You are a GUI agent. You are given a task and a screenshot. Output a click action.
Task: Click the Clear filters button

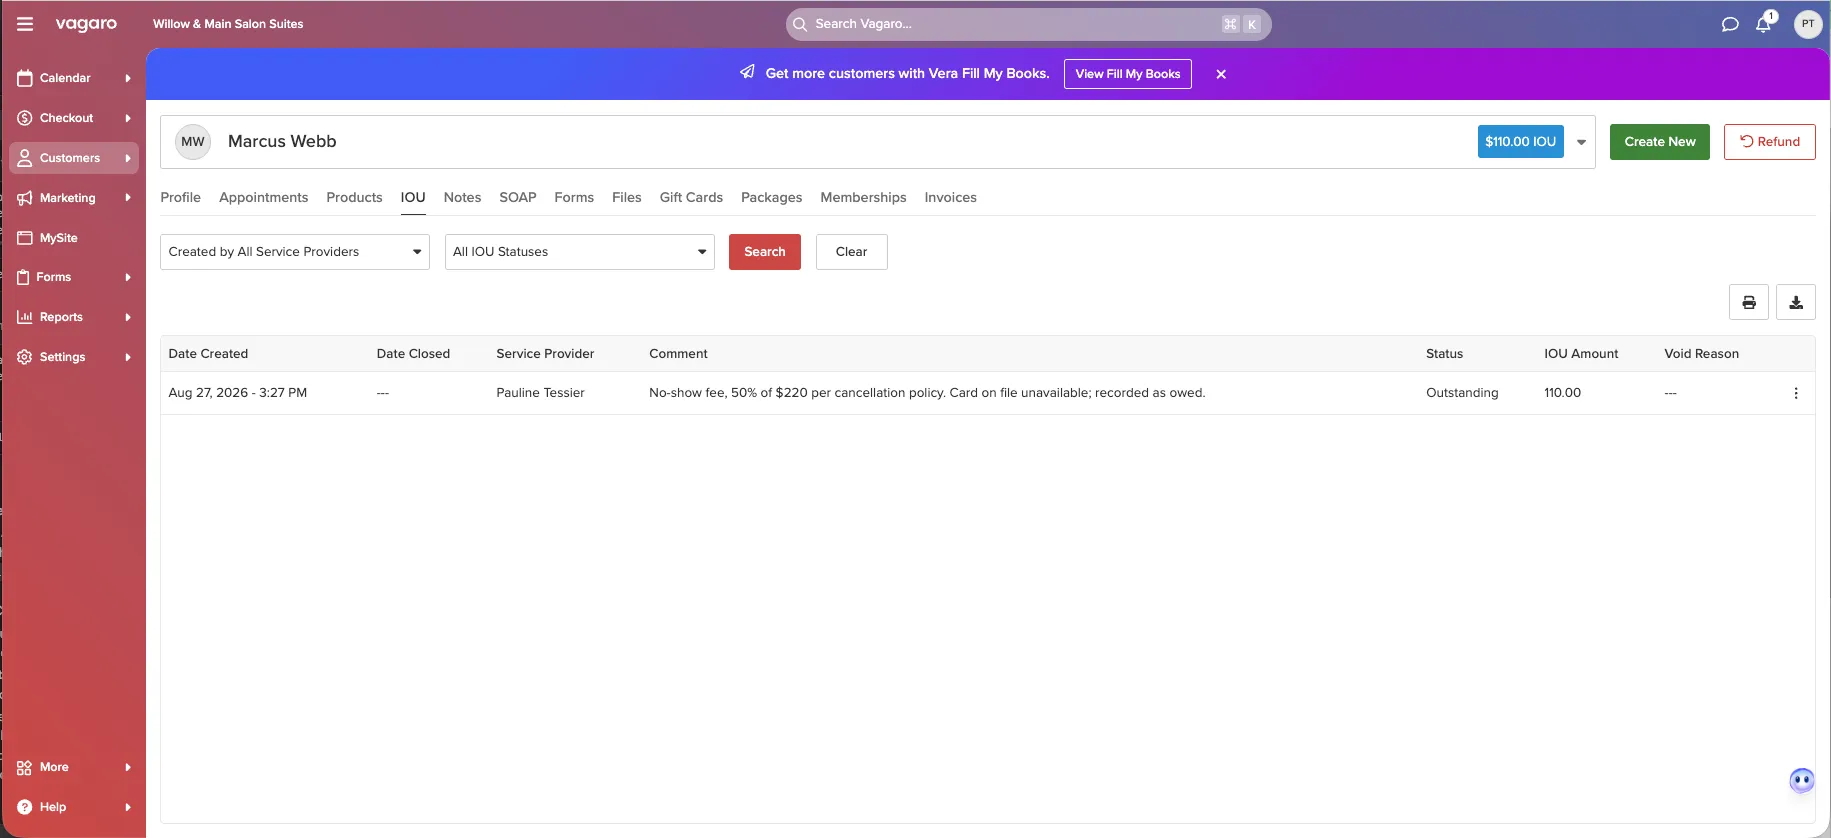852,252
